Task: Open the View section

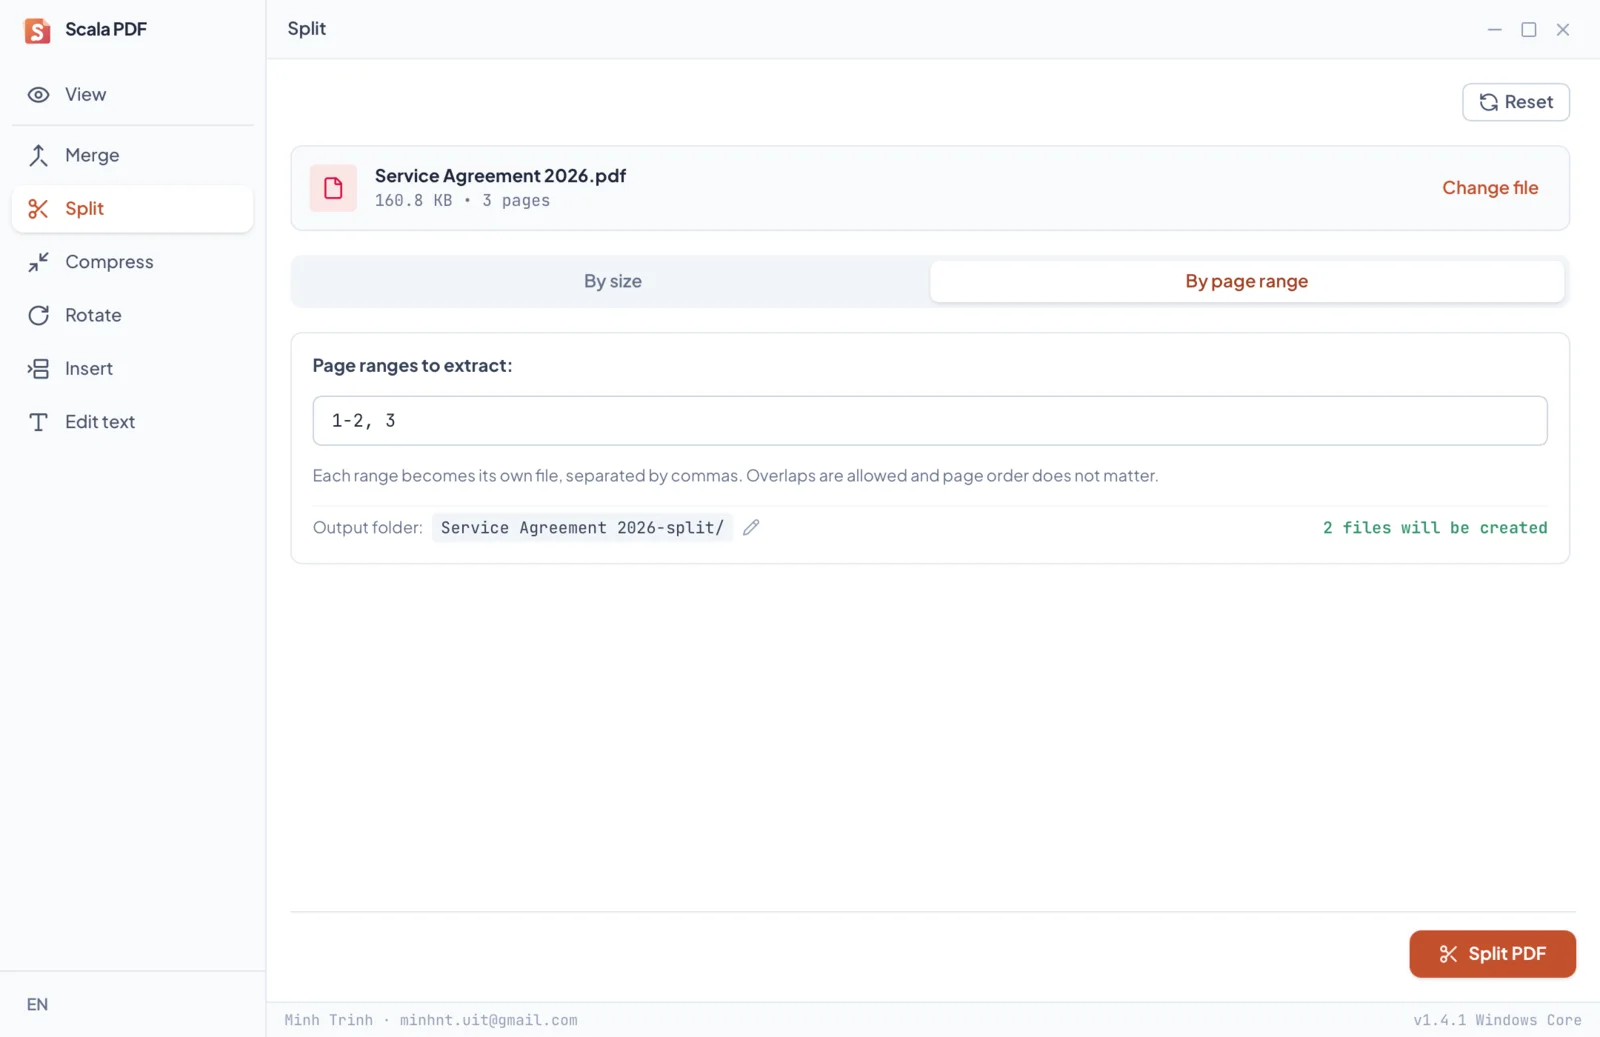Action: [132, 95]
